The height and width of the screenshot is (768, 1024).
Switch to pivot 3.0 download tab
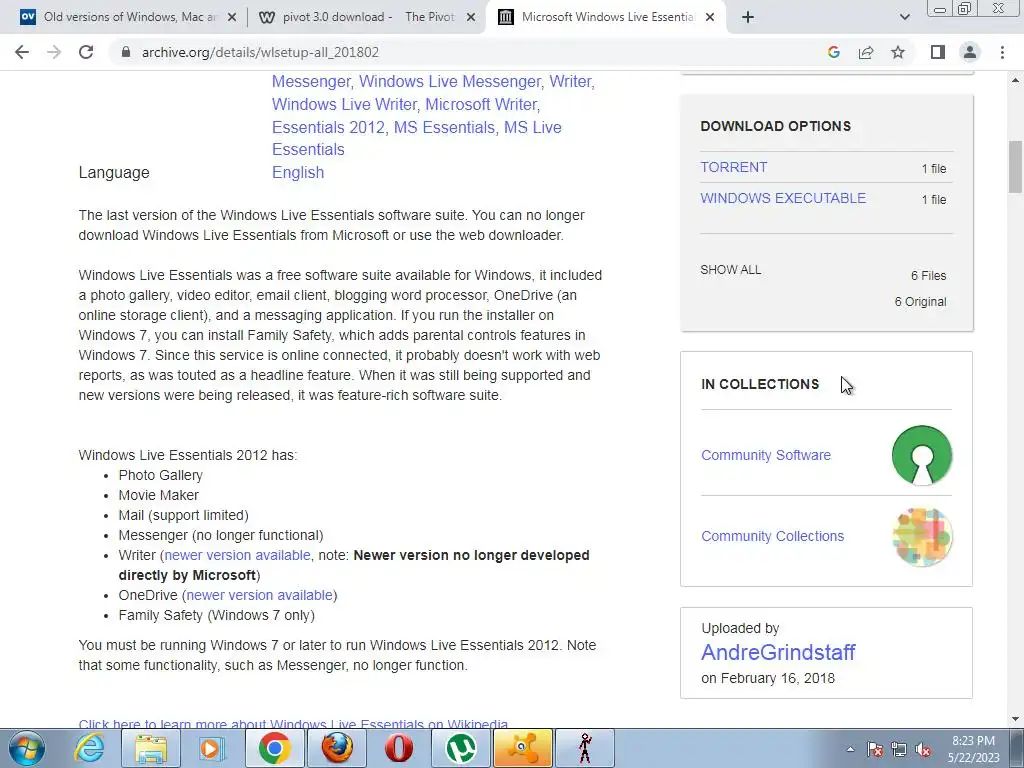(366, 18)
